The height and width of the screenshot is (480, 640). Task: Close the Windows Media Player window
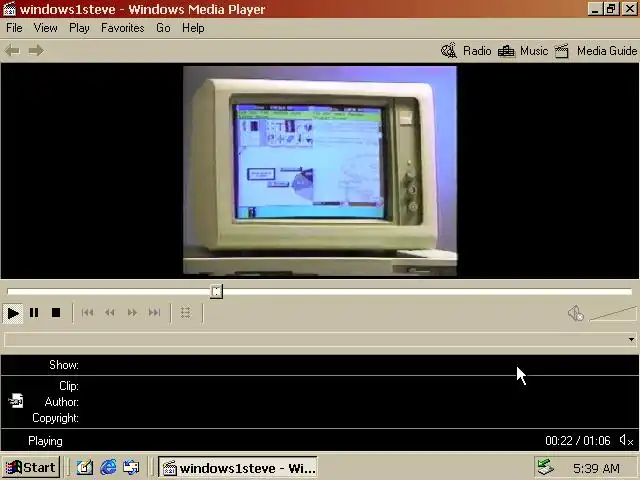pyautogui.click(x=629, y=9)
